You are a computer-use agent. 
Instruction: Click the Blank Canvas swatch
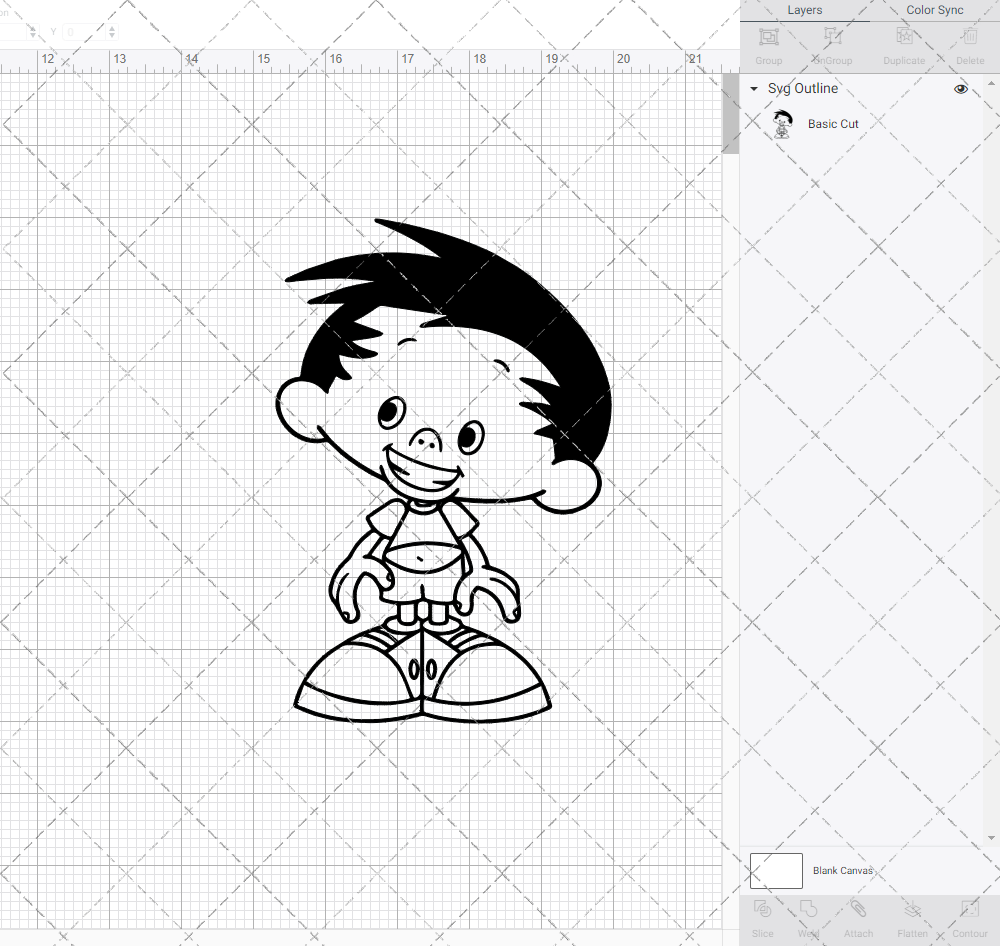click(776, 871)
